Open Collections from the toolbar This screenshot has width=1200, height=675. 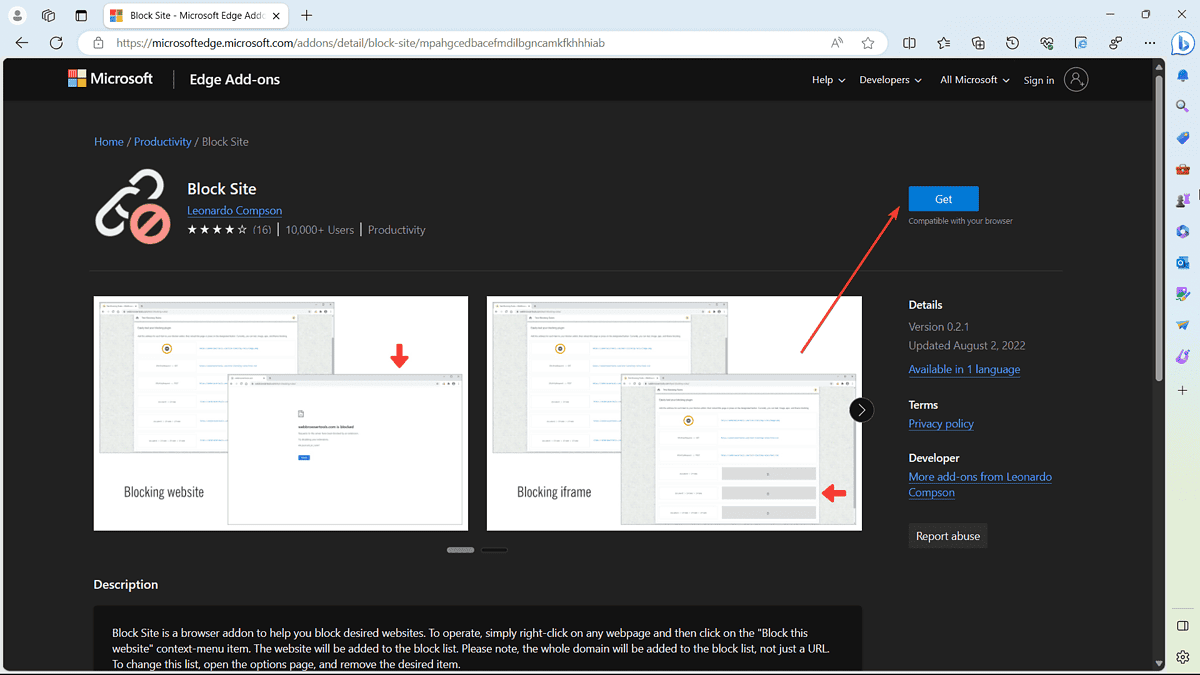pyautogui.click(x=978, y=43)
